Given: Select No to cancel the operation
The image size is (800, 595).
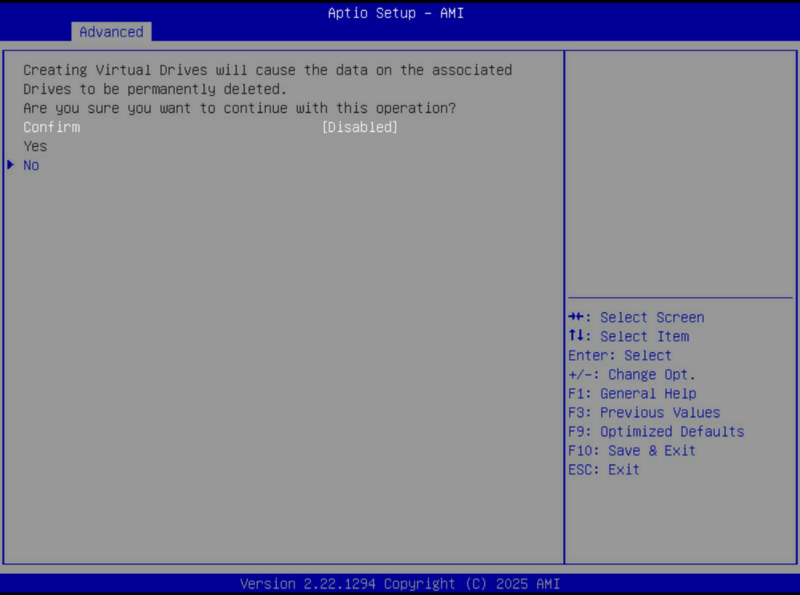Looking at the screenshot, I should pyautogui.click(x=31, y=165).
